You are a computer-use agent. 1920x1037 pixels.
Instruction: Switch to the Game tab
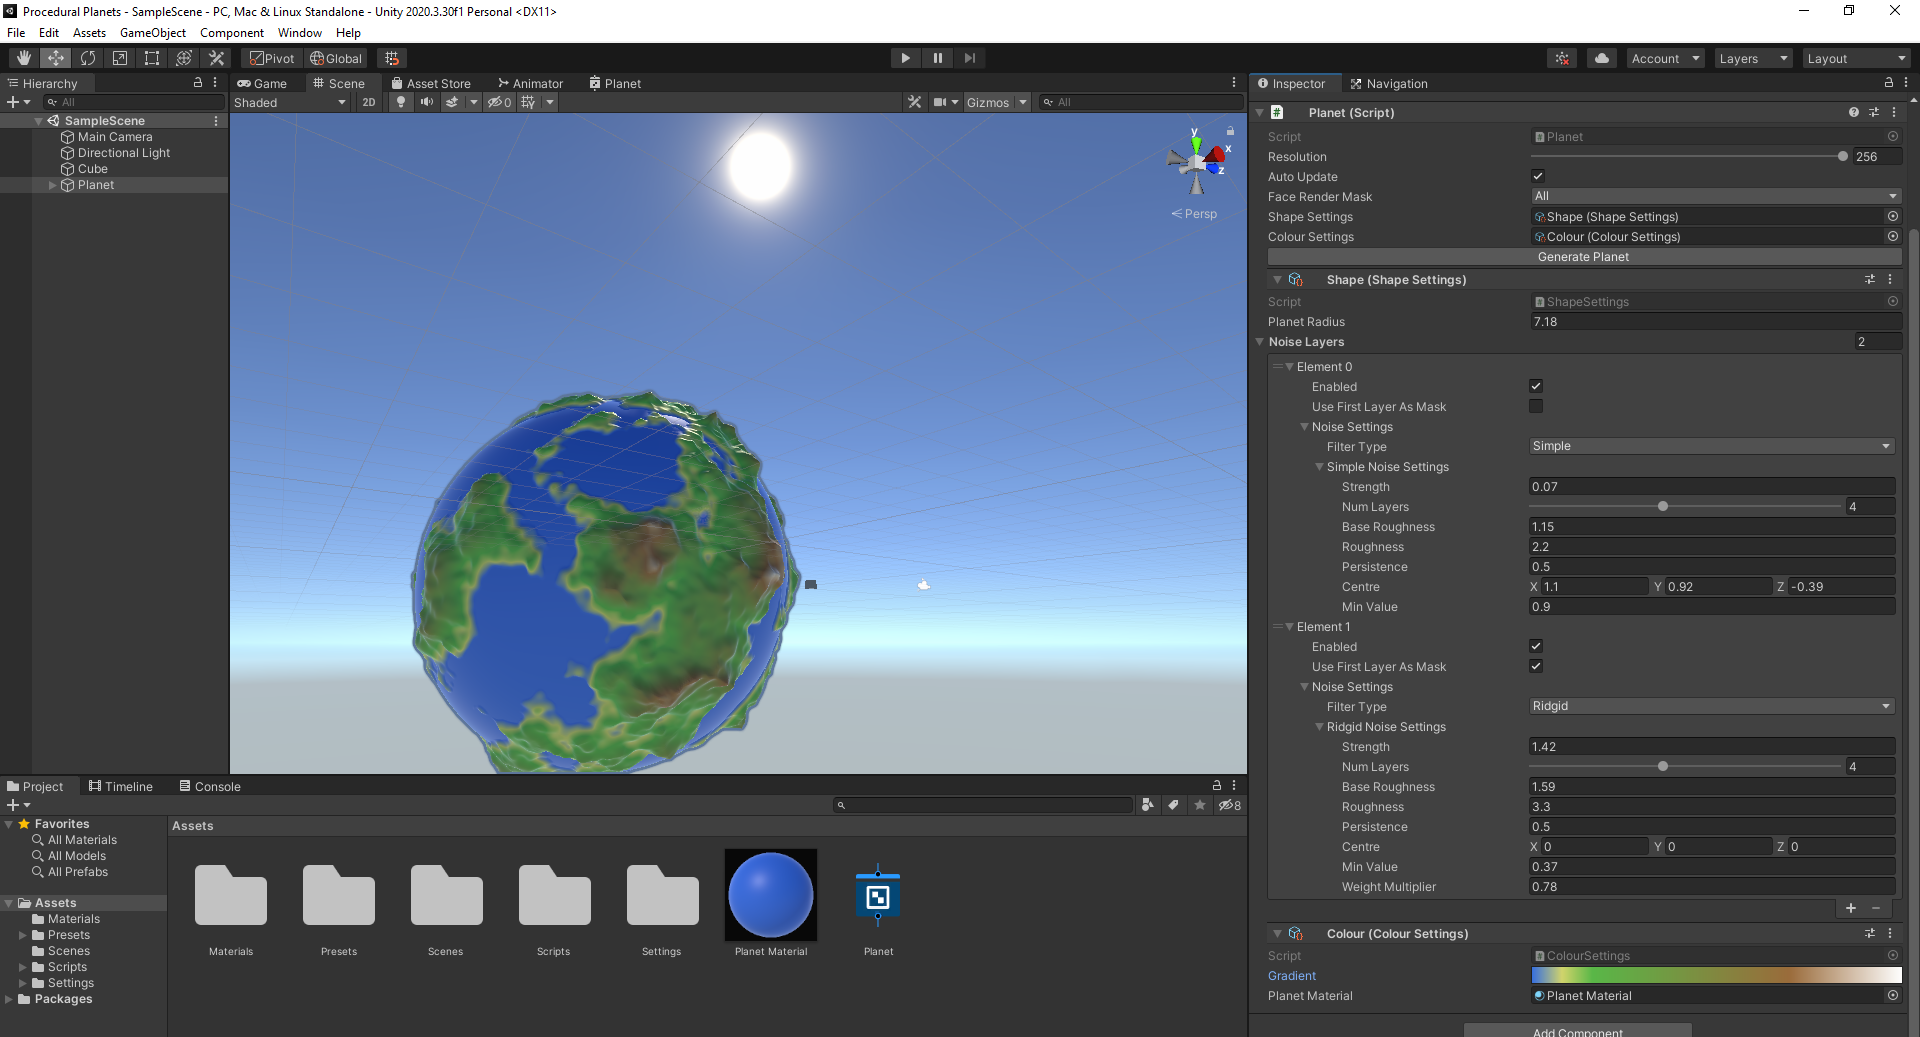265,83
